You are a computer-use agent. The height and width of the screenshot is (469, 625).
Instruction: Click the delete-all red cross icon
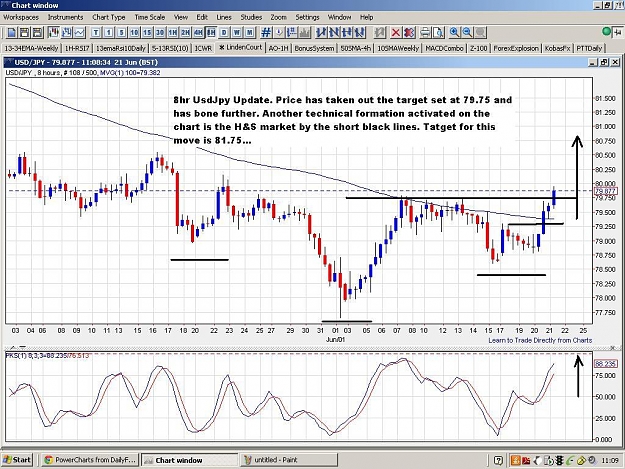pyautogui.click(x=409, y=32)
